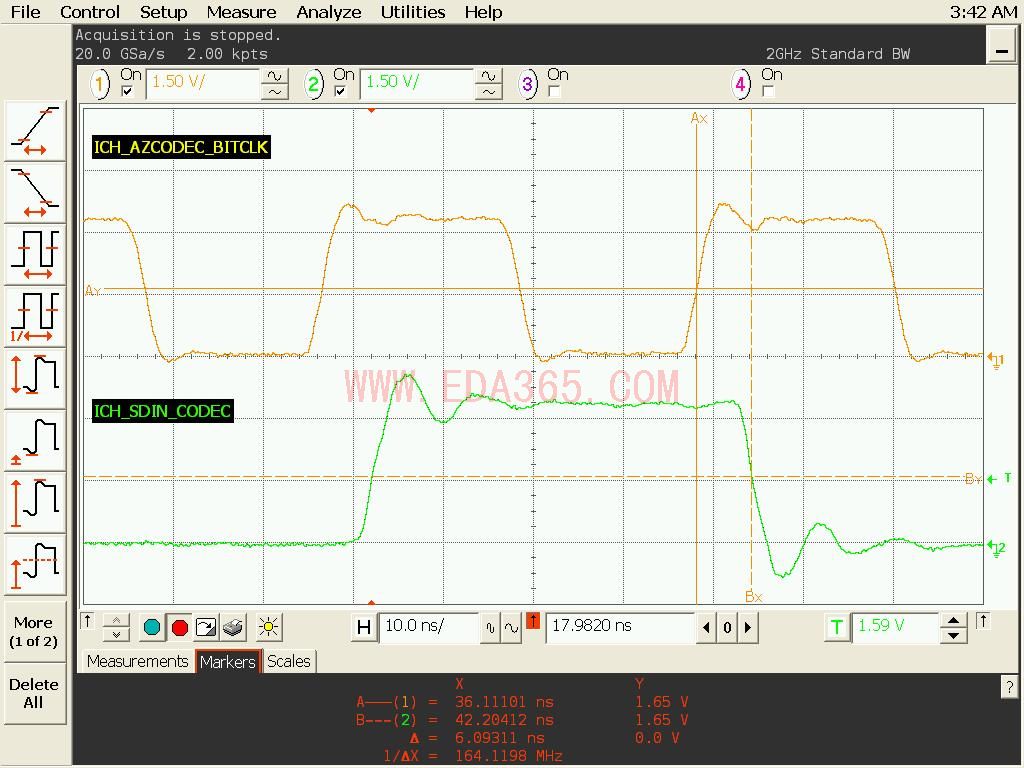
Task: Select the fall time measurement icon
Action: coord(35,193)
